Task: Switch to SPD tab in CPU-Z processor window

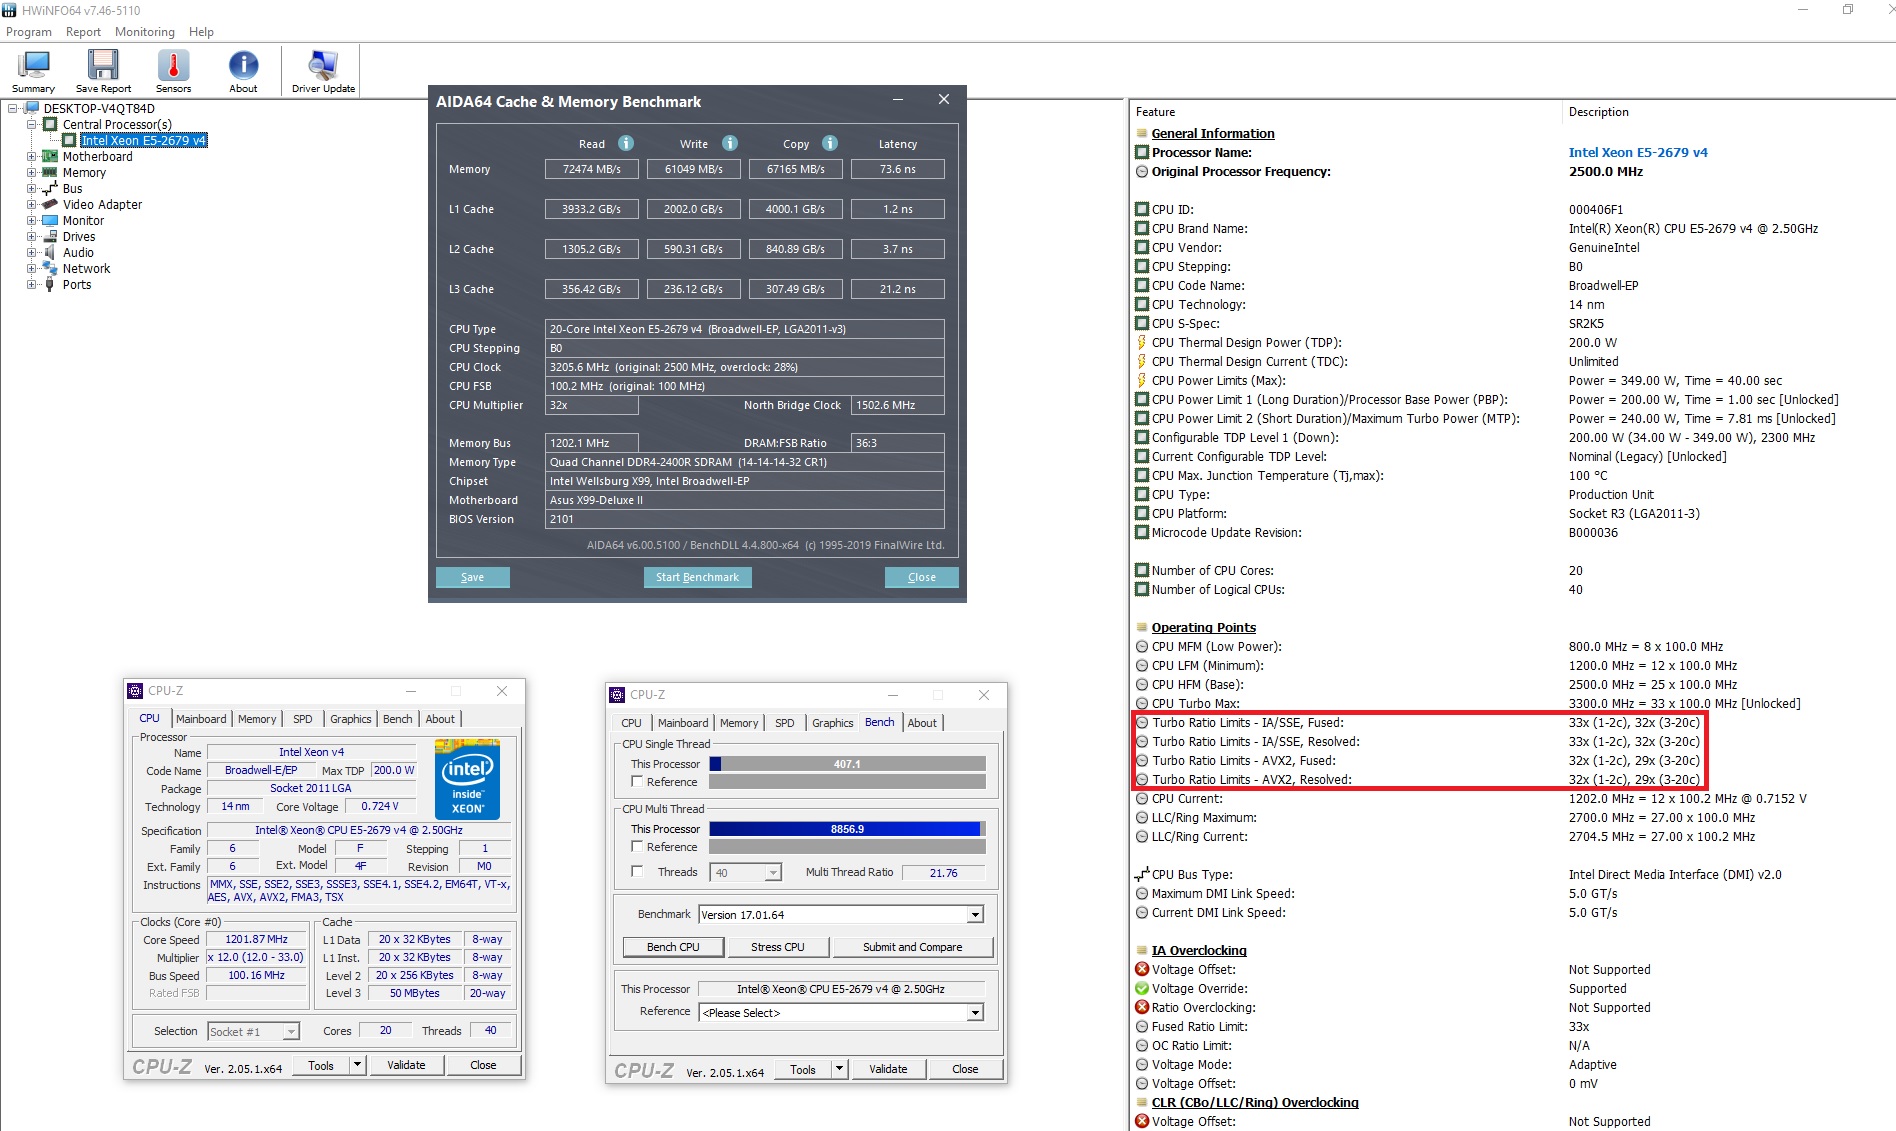Action: tap(302, 719)
